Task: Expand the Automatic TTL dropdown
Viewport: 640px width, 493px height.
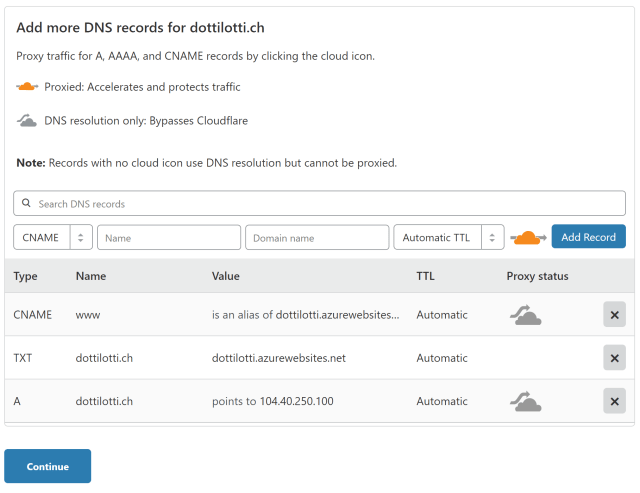Action: [437, 238]
